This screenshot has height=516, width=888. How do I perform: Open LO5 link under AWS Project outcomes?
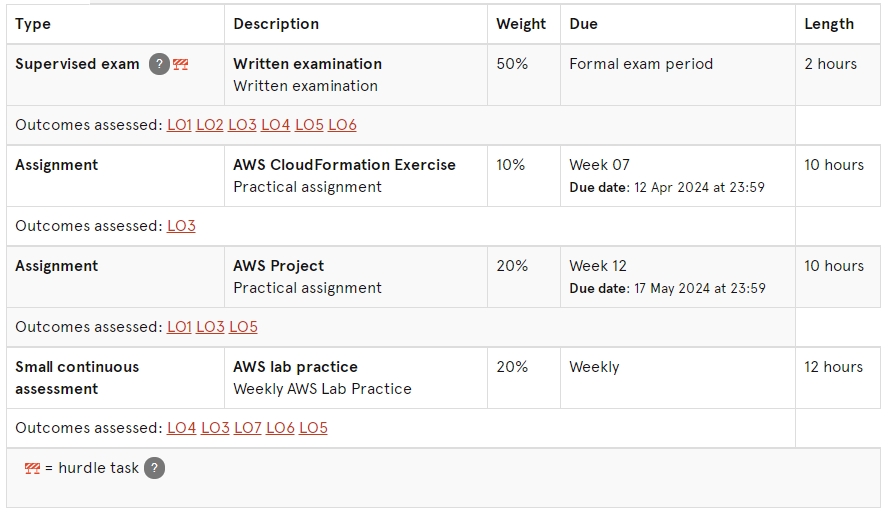click(244, 327)
